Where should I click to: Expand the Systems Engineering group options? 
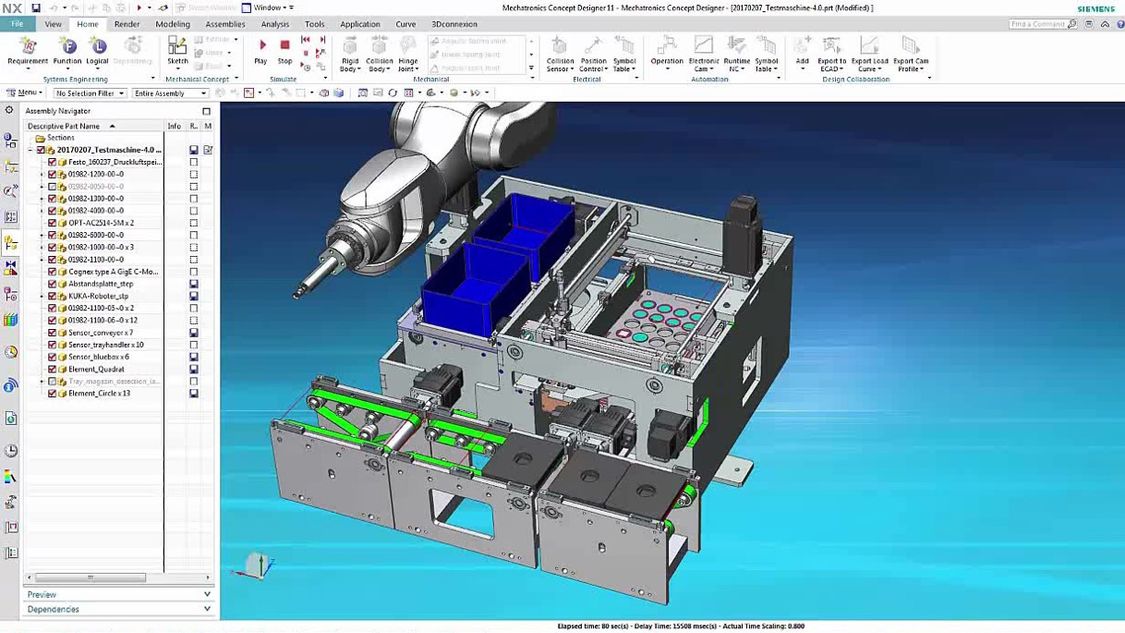coord(153,79)
